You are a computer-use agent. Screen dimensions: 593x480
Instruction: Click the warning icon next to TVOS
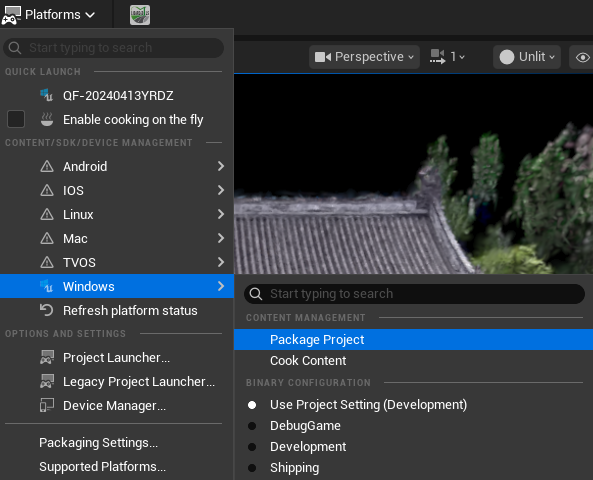tap(47, 262)
